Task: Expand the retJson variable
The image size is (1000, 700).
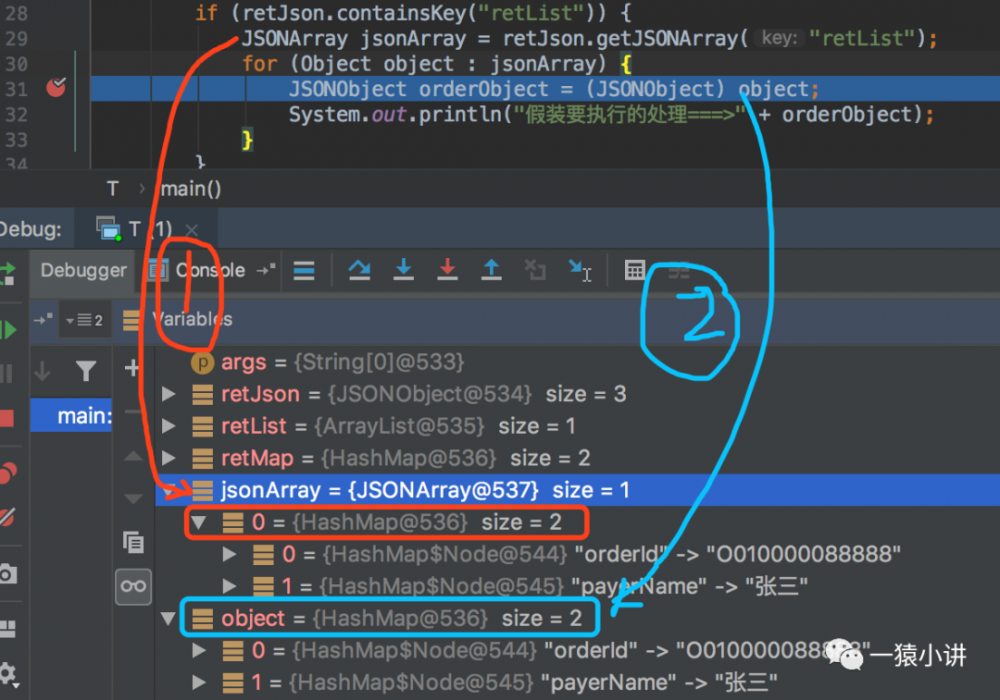Action: coord(168,394)
